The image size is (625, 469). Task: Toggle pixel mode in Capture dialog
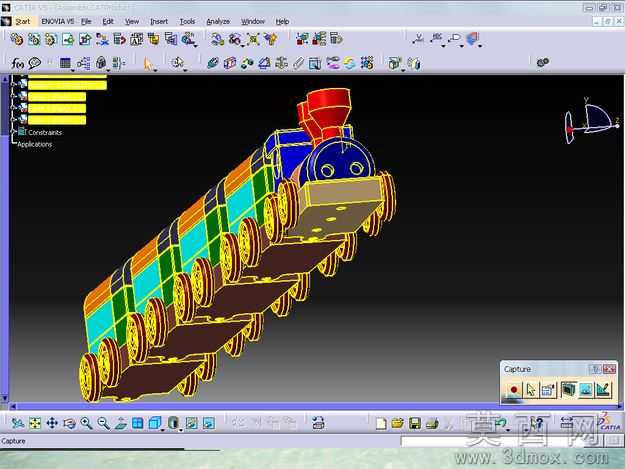click(x=603, y=390)
